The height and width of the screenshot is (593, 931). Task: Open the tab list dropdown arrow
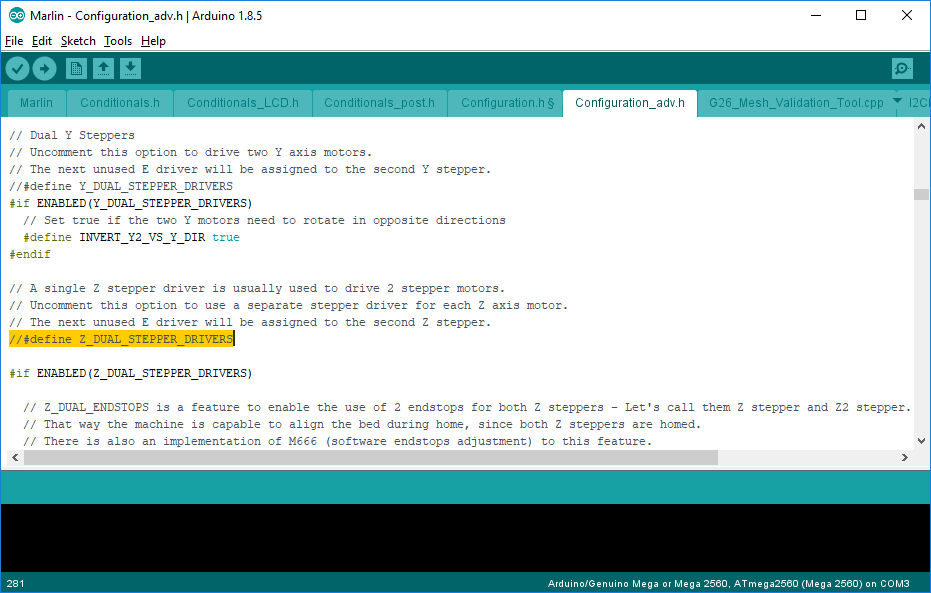[896, 99]
